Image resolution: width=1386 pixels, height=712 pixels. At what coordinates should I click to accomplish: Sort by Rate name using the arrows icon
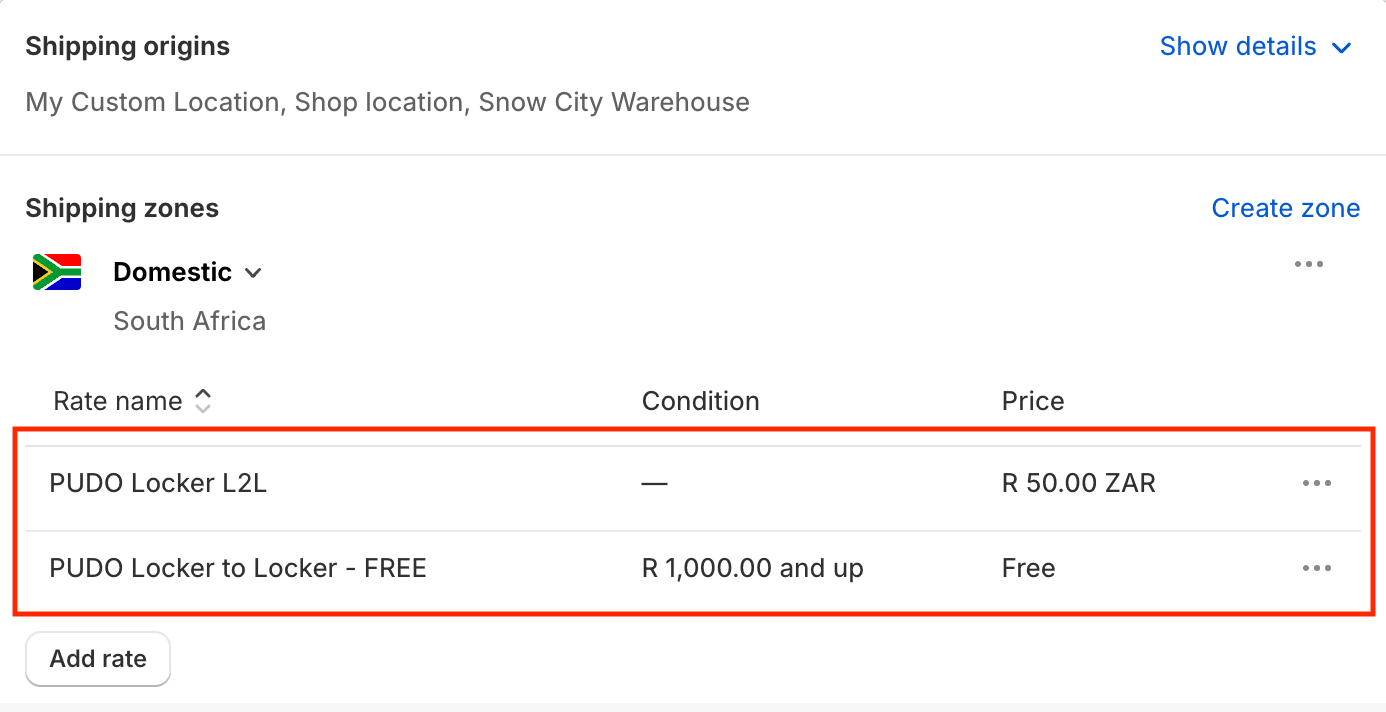coord(203,401)
